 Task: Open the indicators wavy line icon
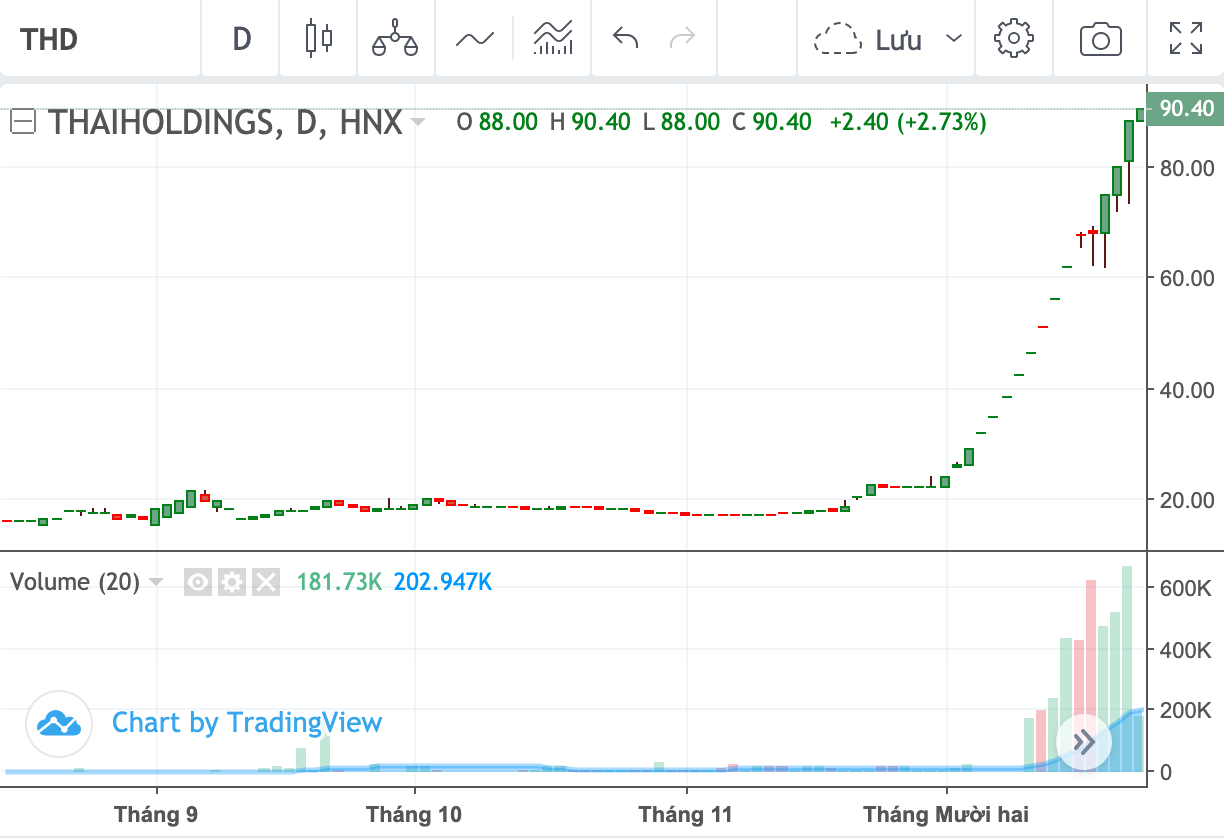pyautogui.click(x=475, y=40)
